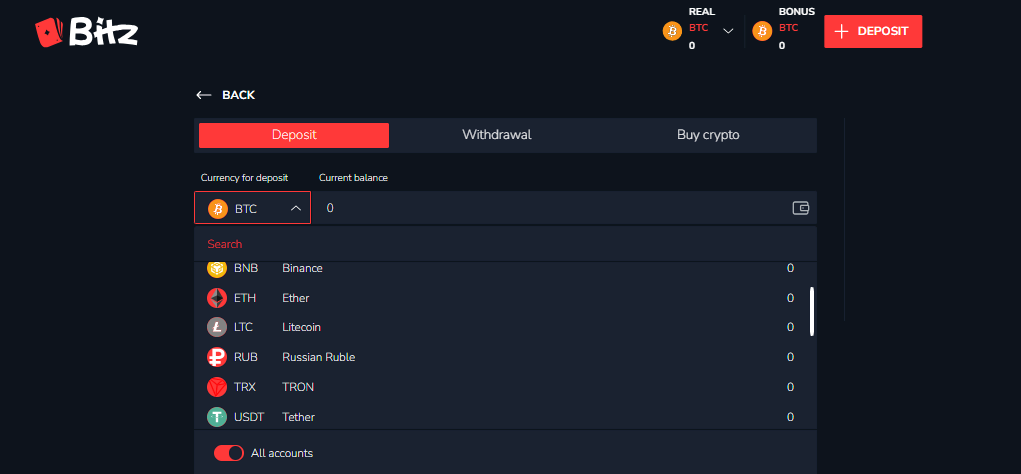Click the currency list scrollbar thumb

tap(812, 312)
